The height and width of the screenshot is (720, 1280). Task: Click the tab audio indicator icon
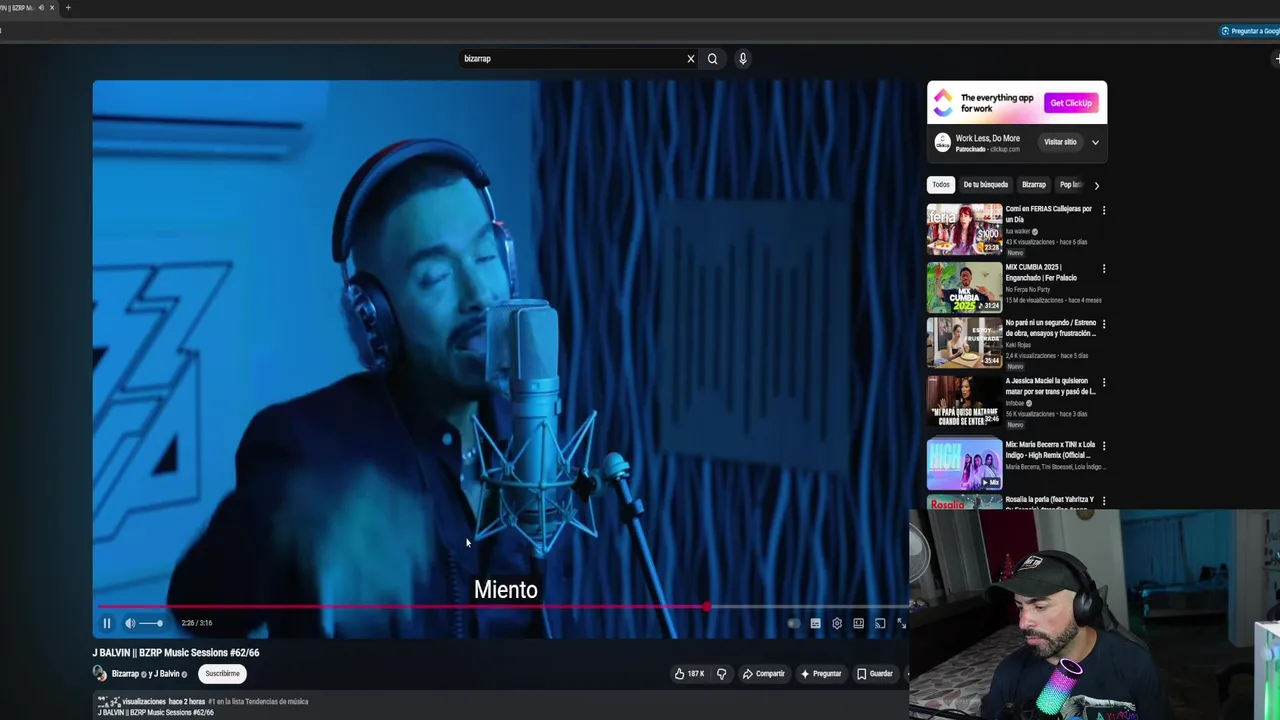41,8
